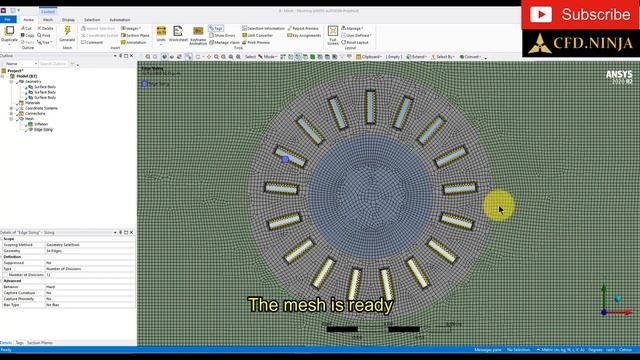Click the Annotation button in Insert group
Screen dimensions: 640x360
click(133, 42)
